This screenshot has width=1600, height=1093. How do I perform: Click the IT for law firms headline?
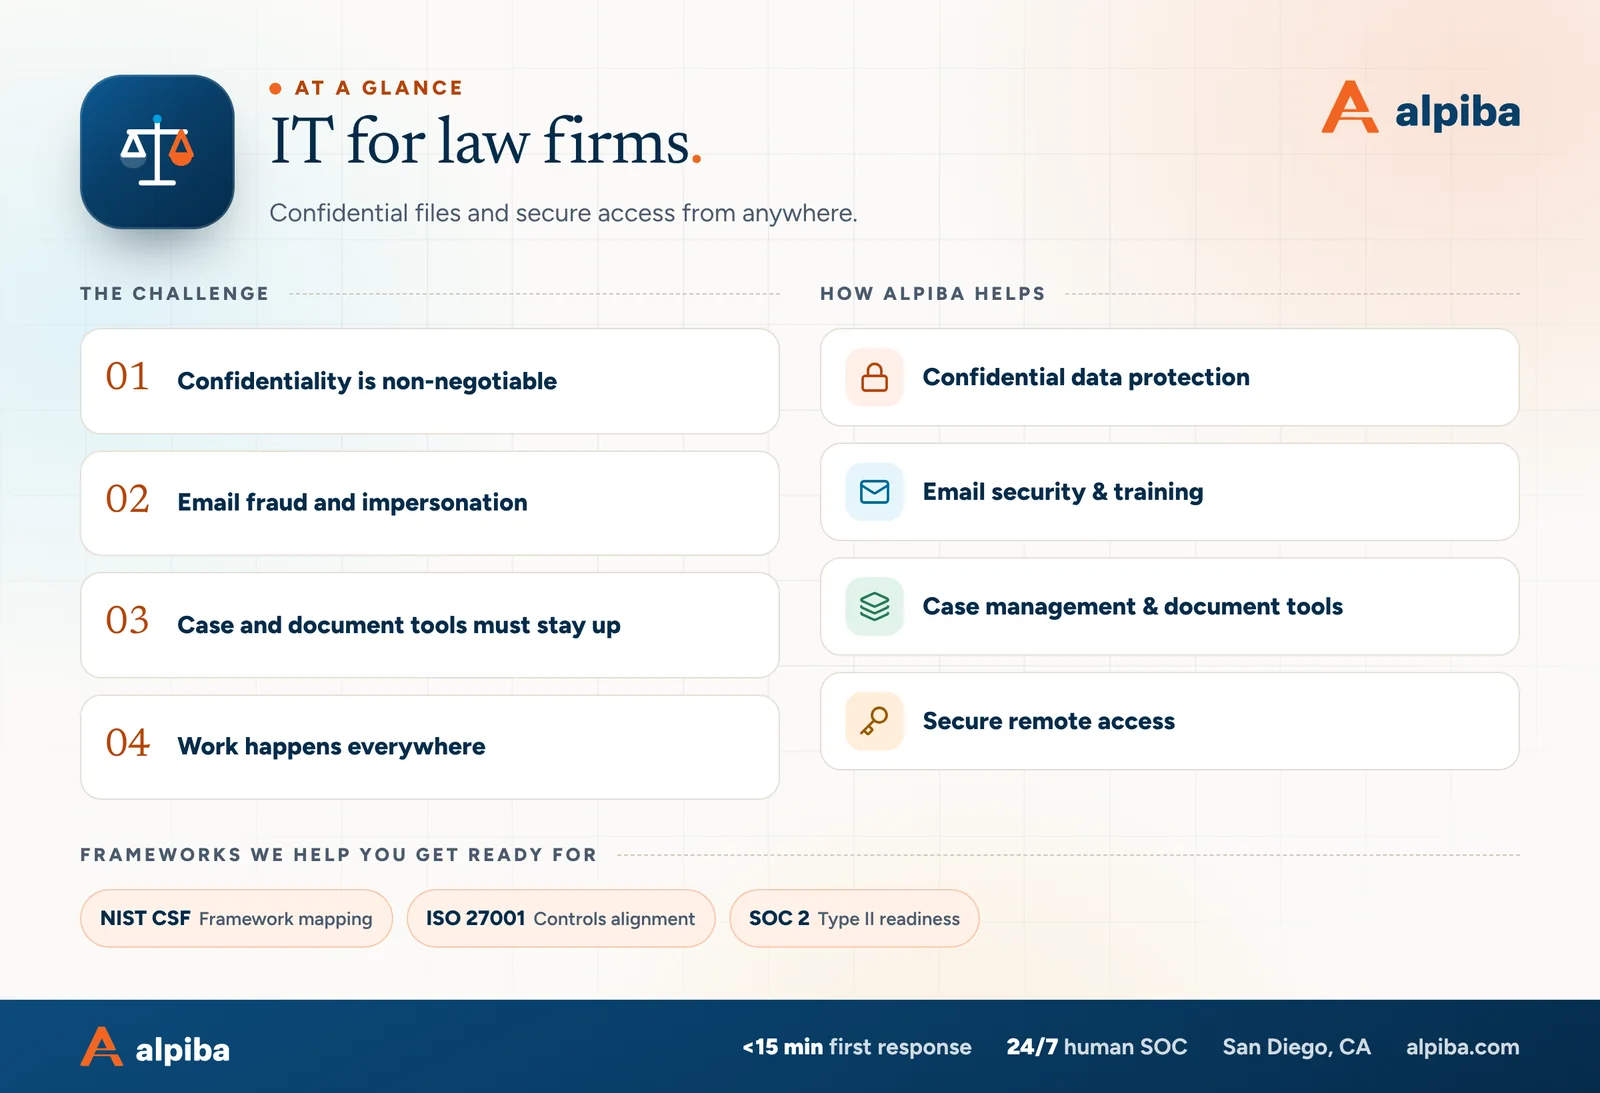point(486,141)
